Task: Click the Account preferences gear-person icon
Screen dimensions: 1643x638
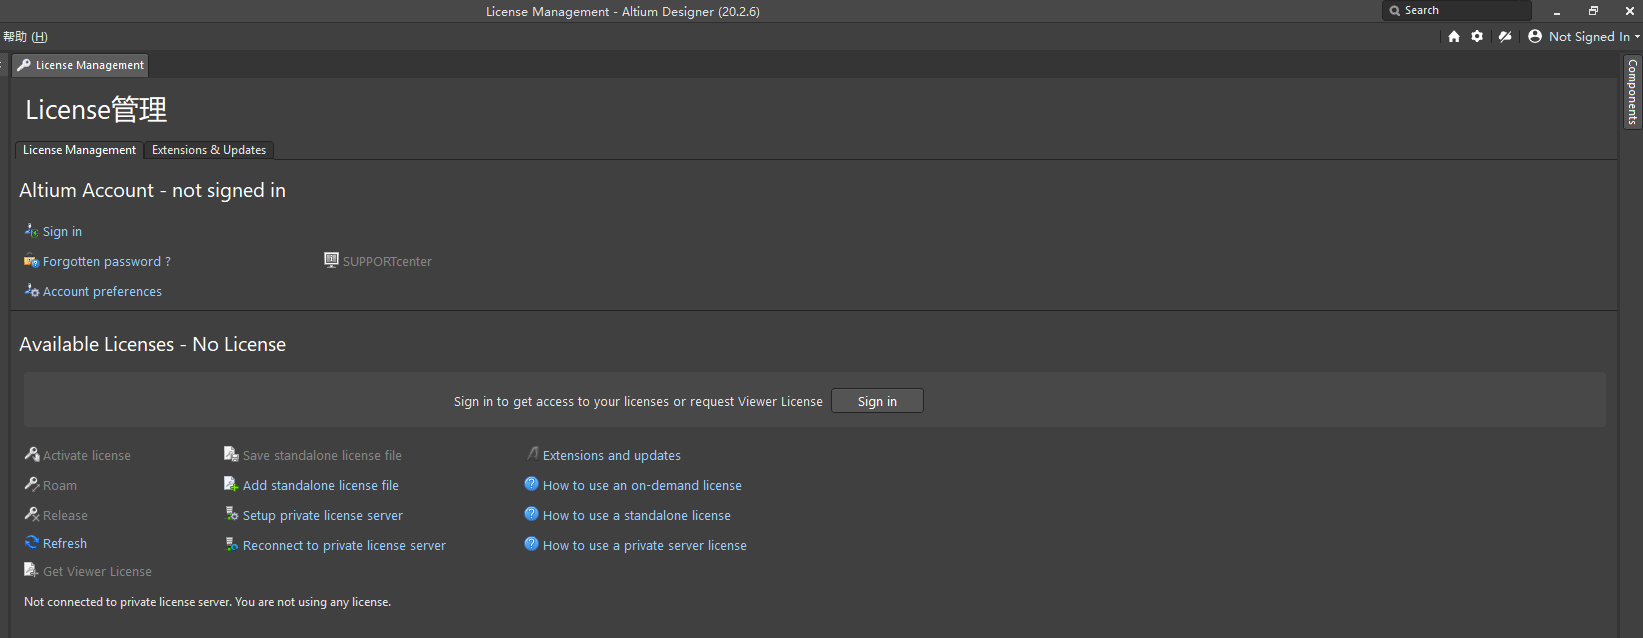Action: tap(32, 290)
